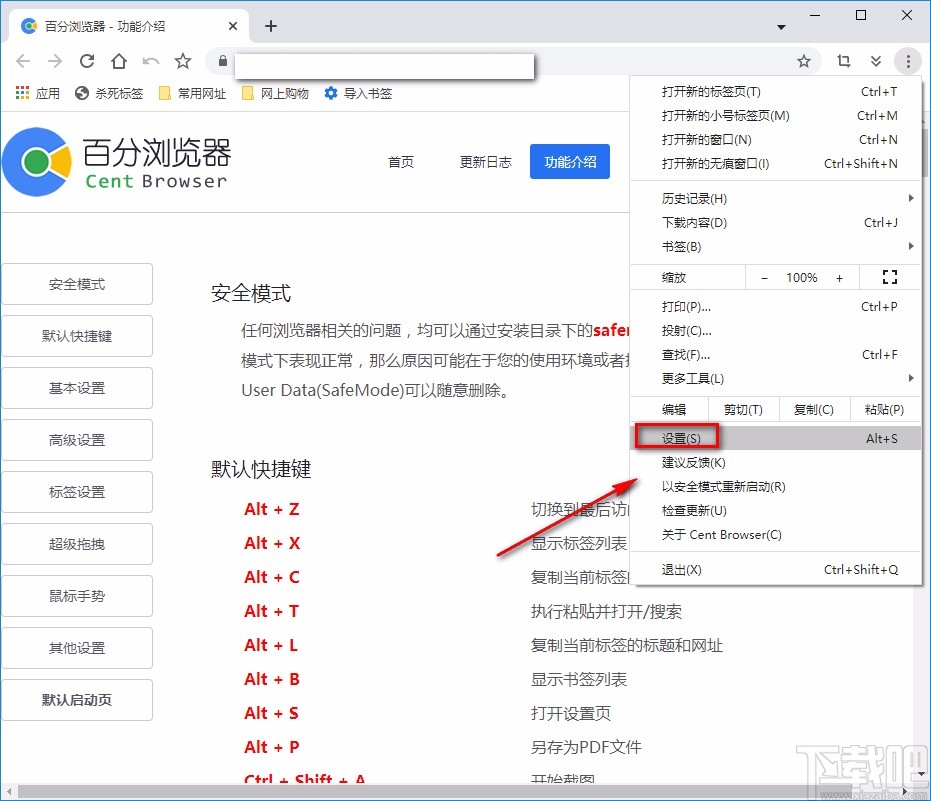Choose 投射(C)... in menu
Image resolution: width=931 pixels, height=801 pixels.
coord(775,330)
